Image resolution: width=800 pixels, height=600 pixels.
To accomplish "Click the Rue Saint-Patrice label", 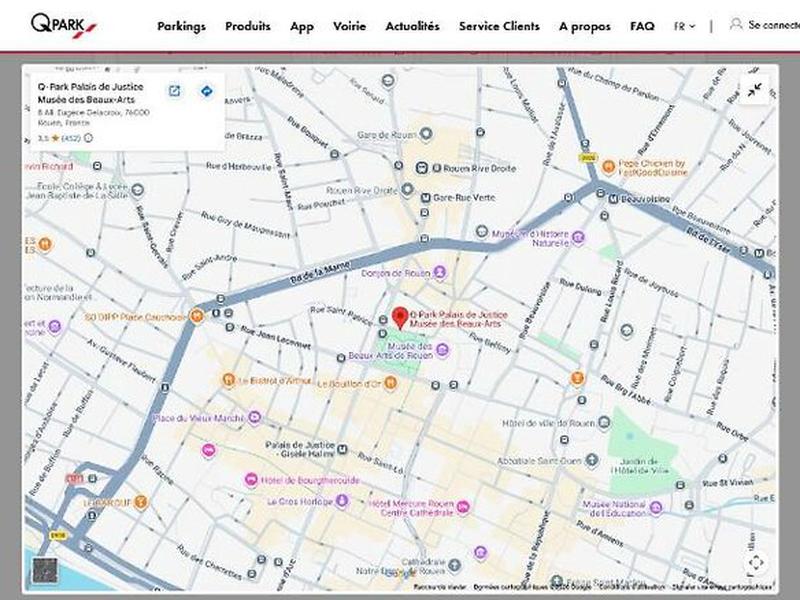I will click(x=342, y=315).
